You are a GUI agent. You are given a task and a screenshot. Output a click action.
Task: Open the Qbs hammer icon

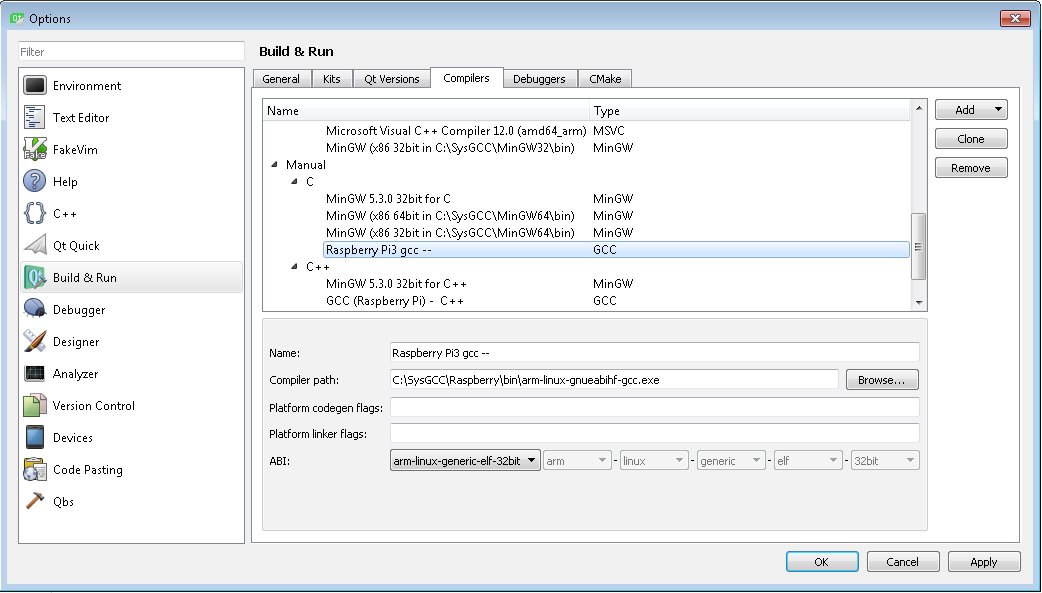point(35,501)
